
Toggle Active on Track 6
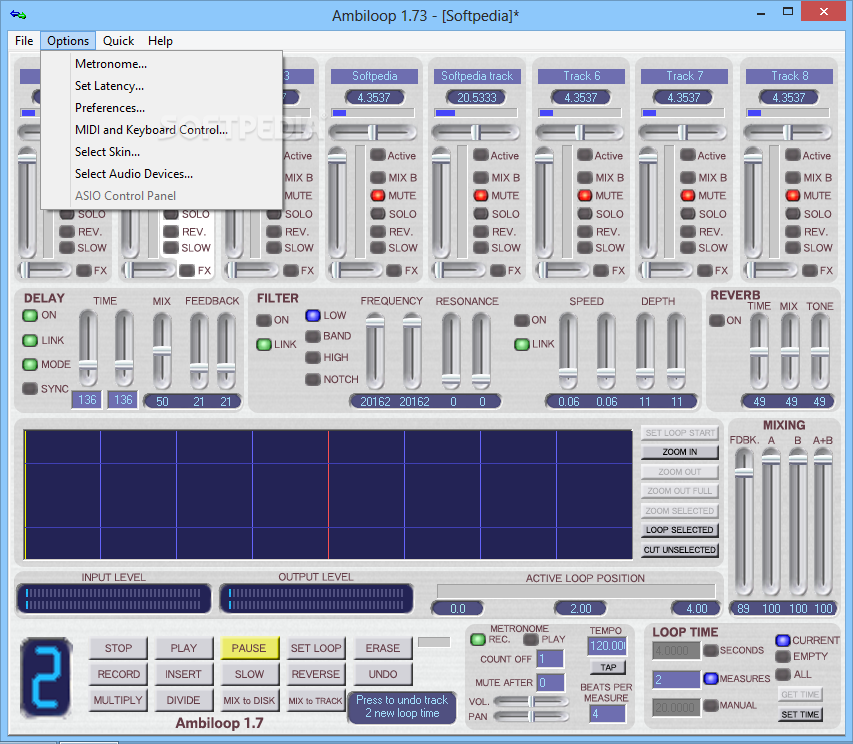pos(585,156)
